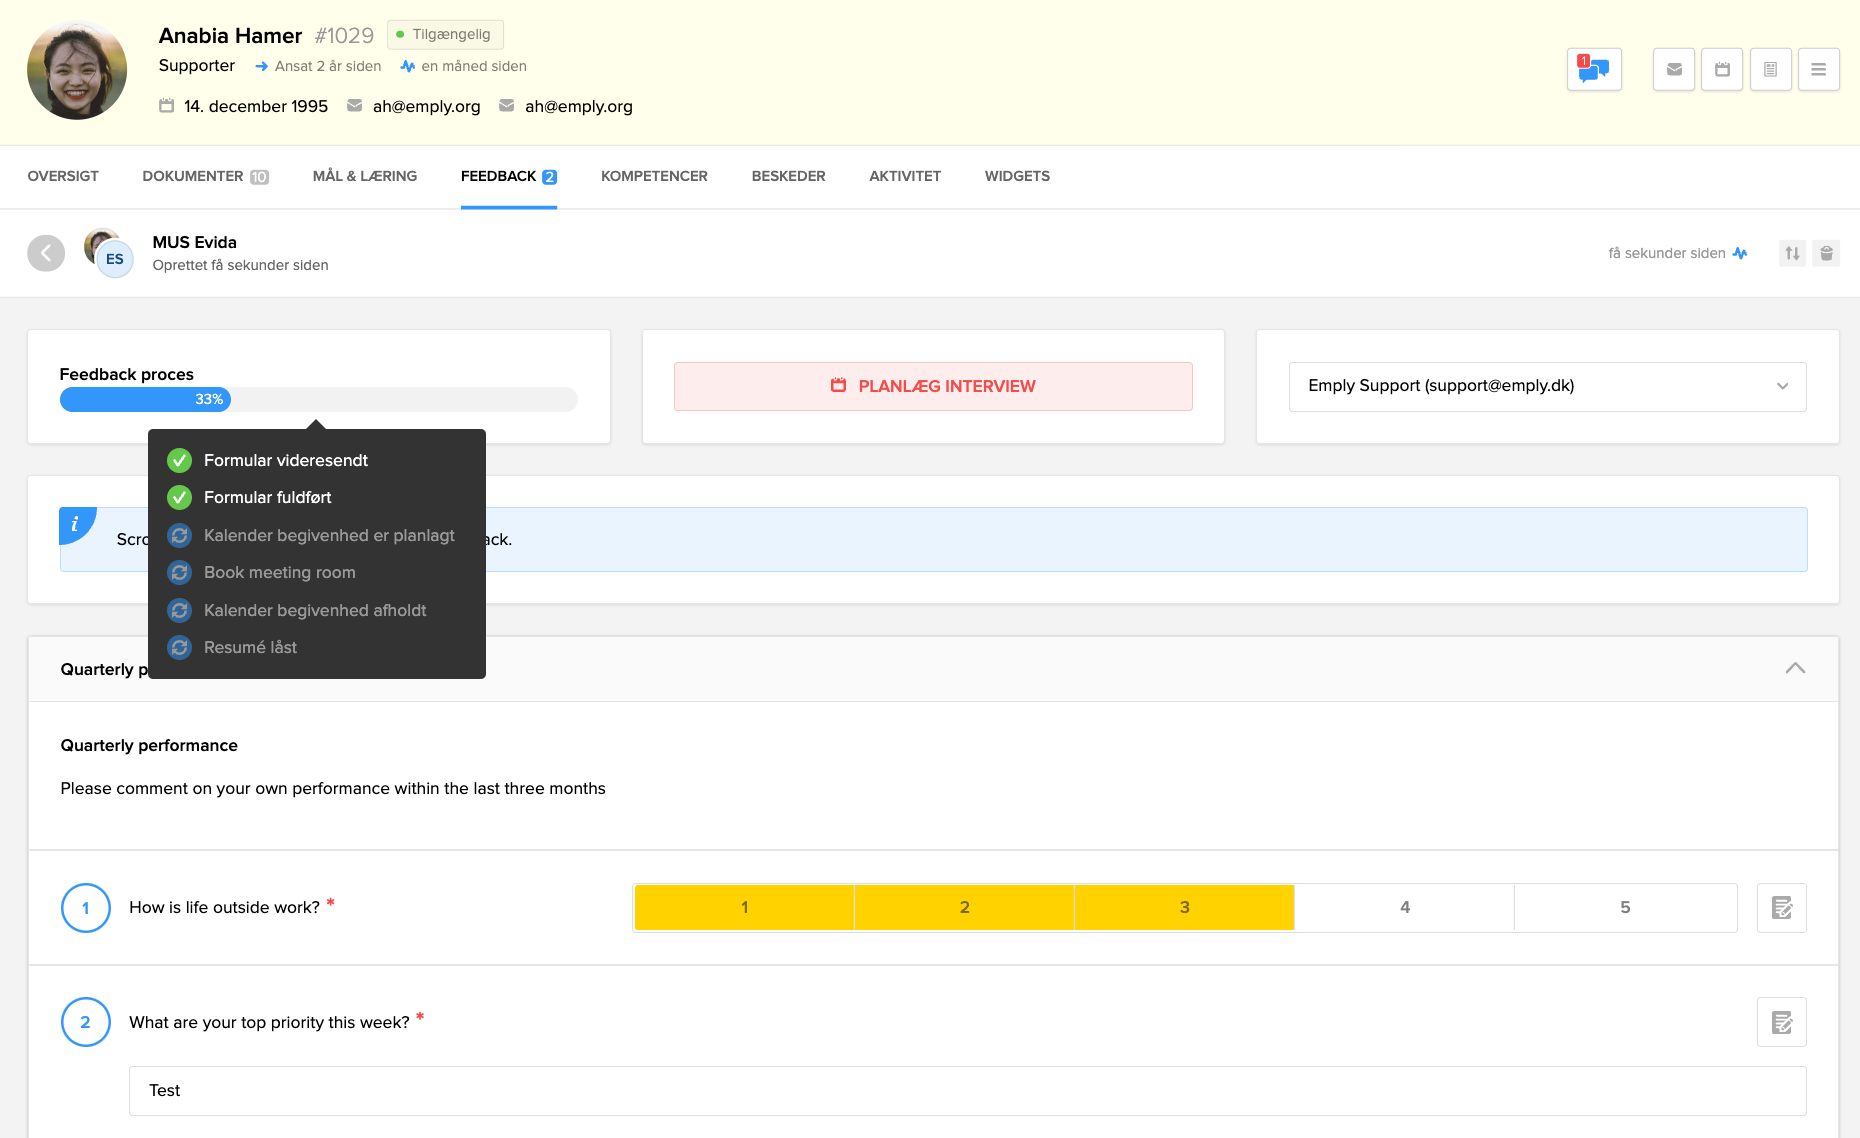Open the hamburger menu icon
Screen dimensions: 1860x1138
(x=1818, y=70)
